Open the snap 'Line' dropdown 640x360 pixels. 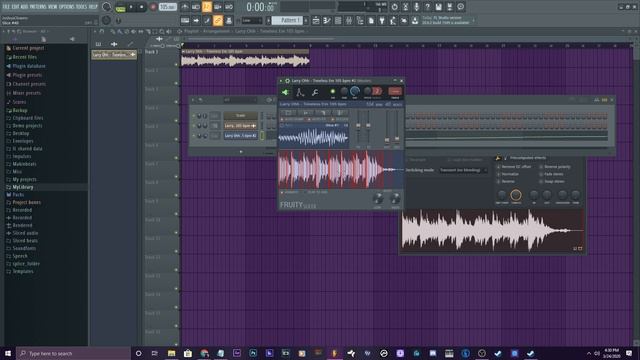click(251, 20)
